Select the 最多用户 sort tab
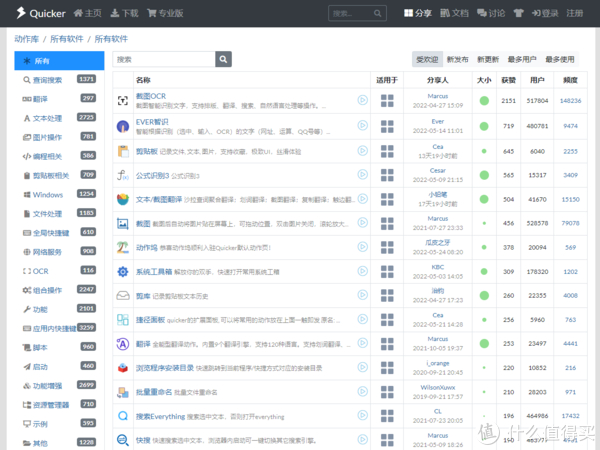 pos(522,59)
